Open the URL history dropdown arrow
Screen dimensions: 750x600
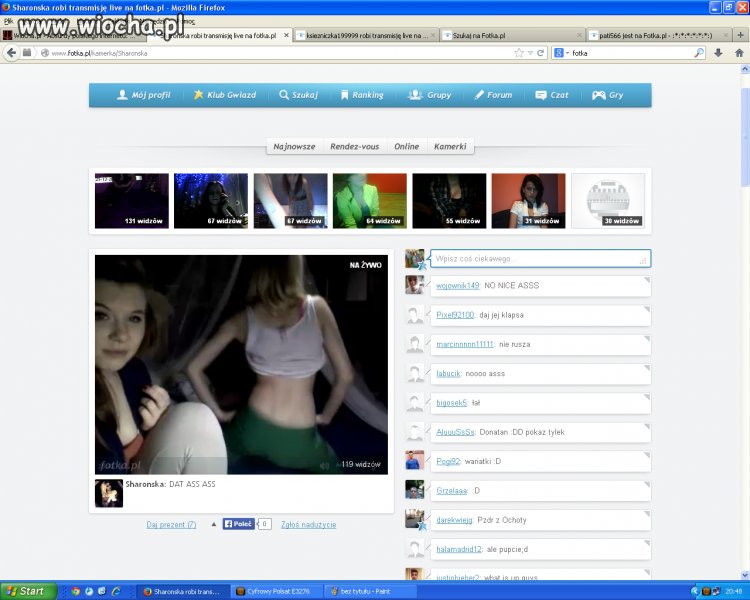(x=530, y=53)
